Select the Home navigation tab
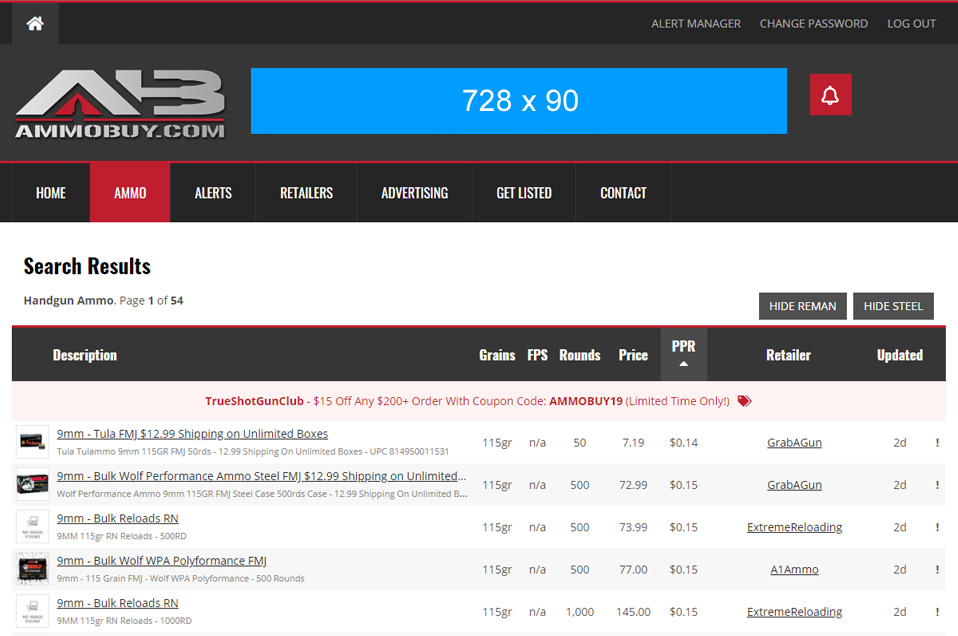The width and height of the screenshot is (958, 636). click(51, 193)
